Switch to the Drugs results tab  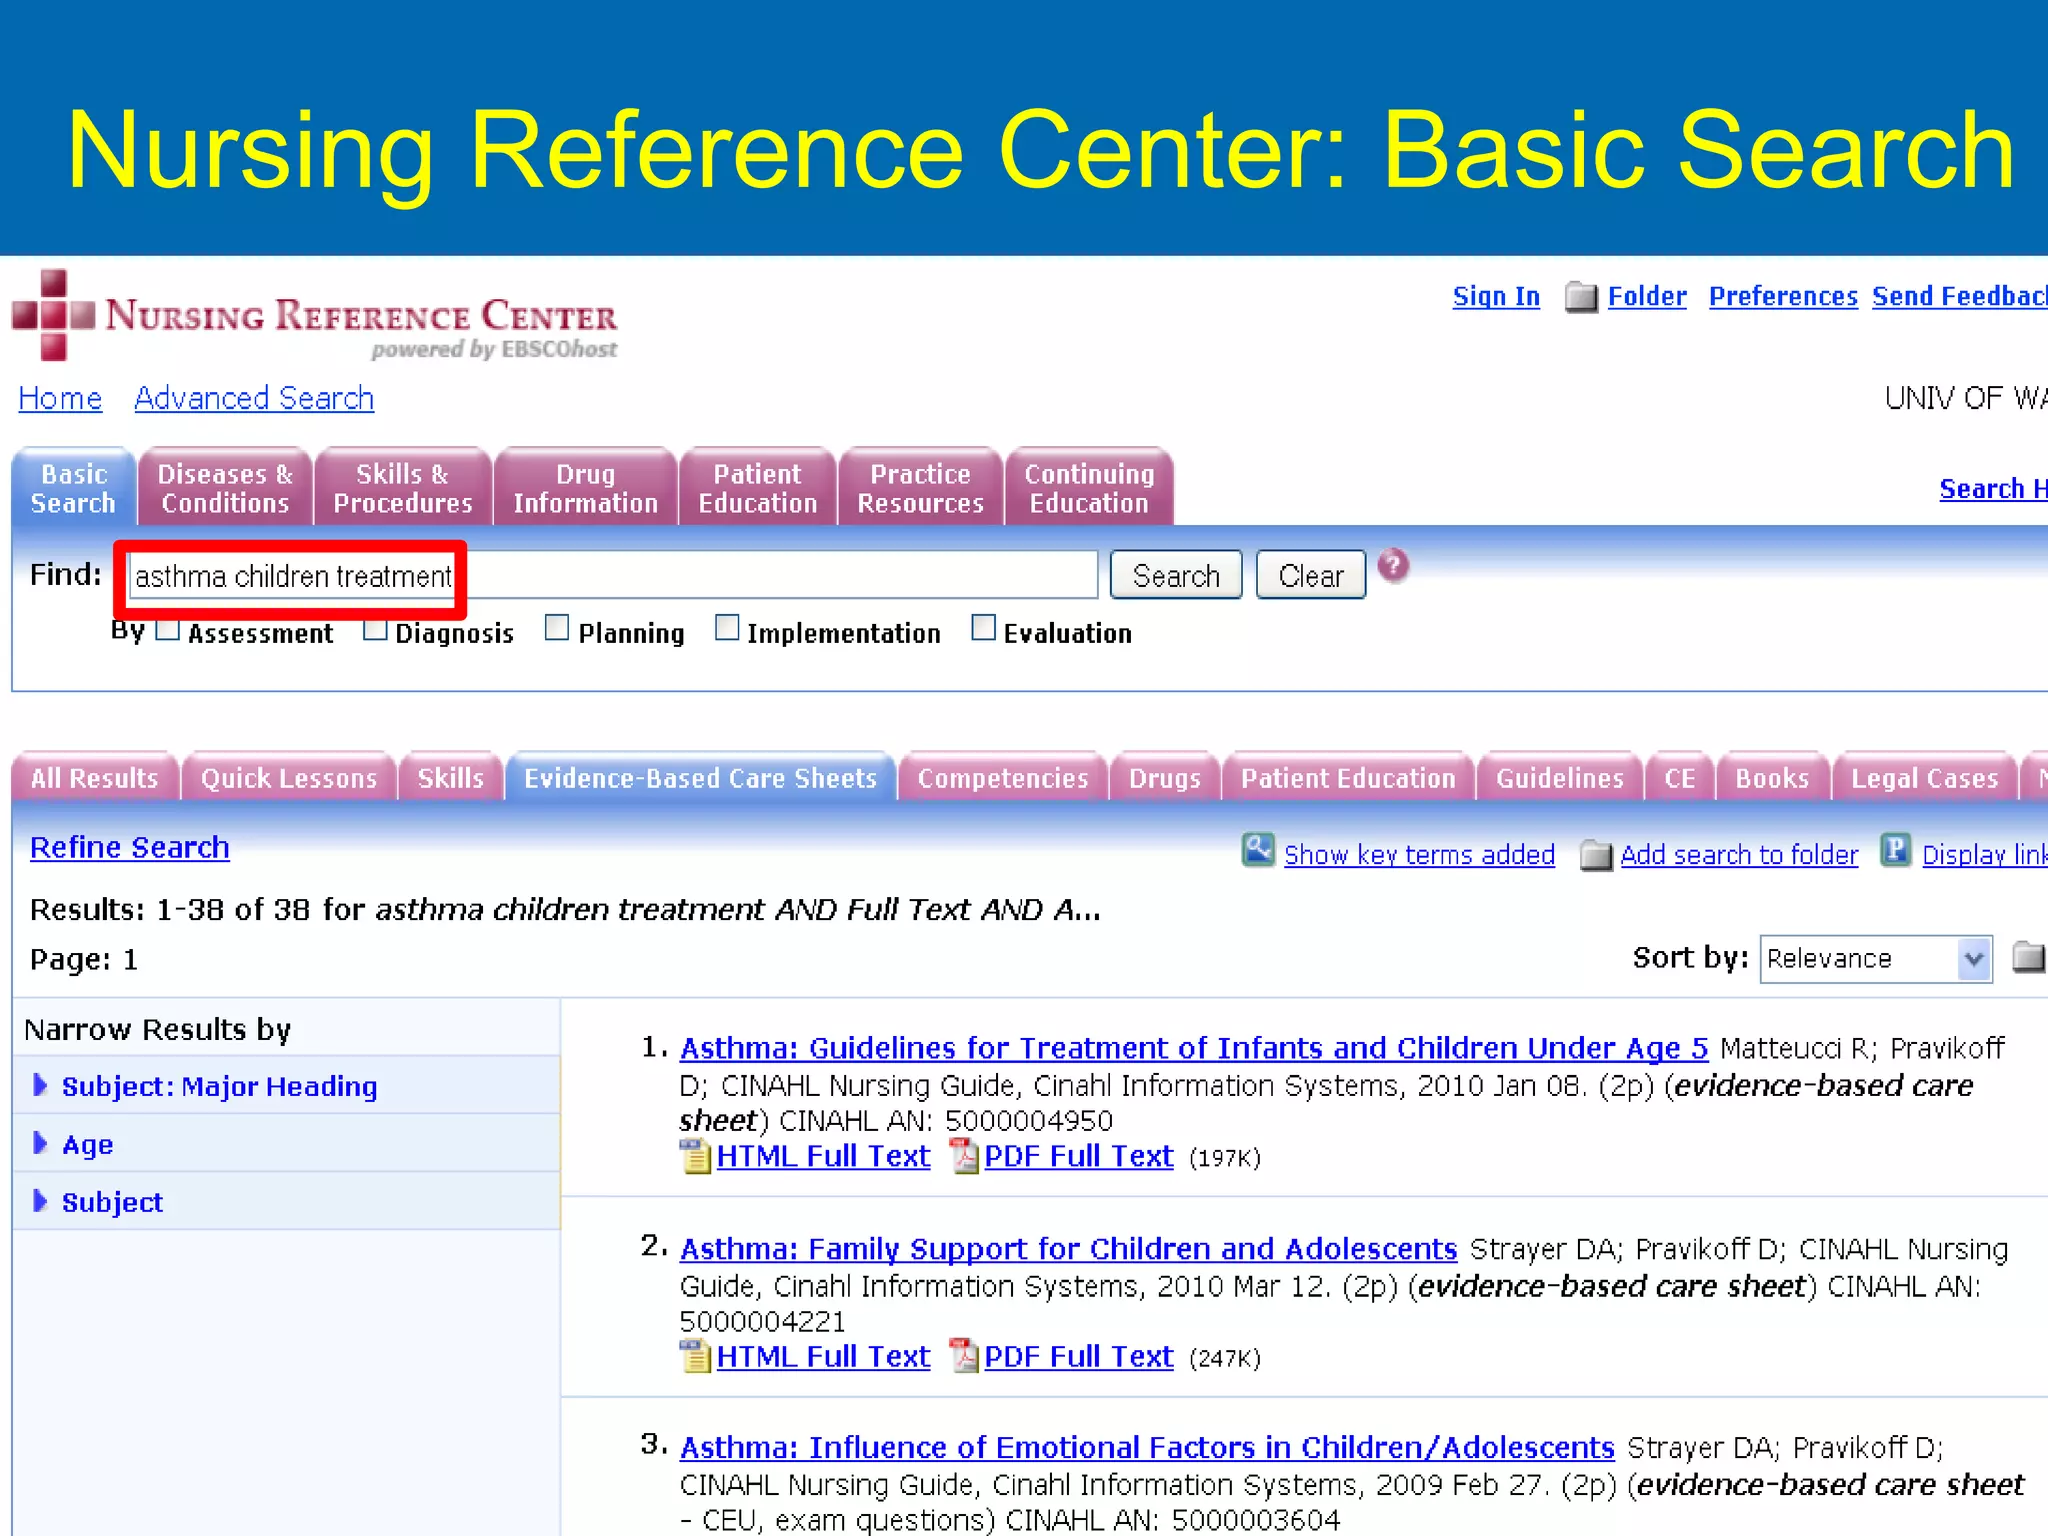1165,778
